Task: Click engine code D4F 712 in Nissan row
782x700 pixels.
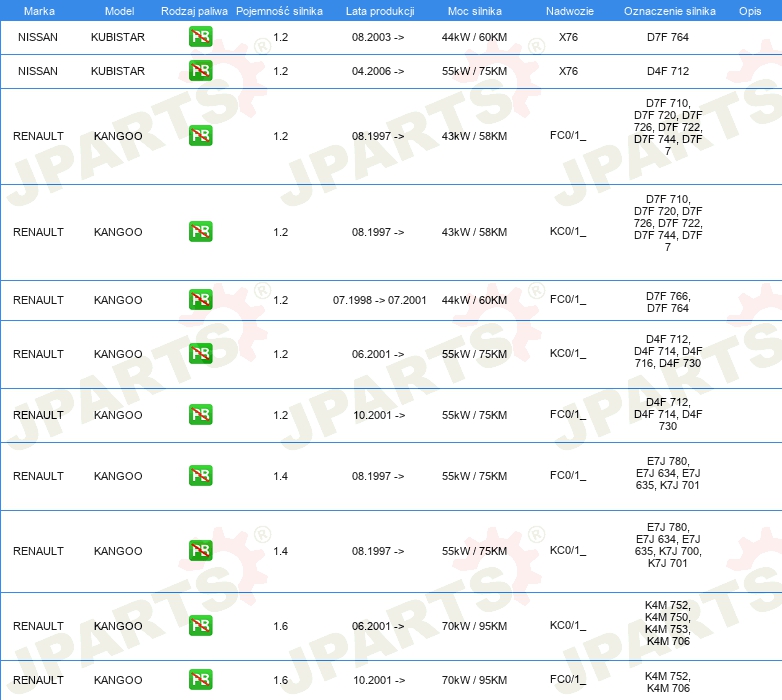Action: click(668, 71)
